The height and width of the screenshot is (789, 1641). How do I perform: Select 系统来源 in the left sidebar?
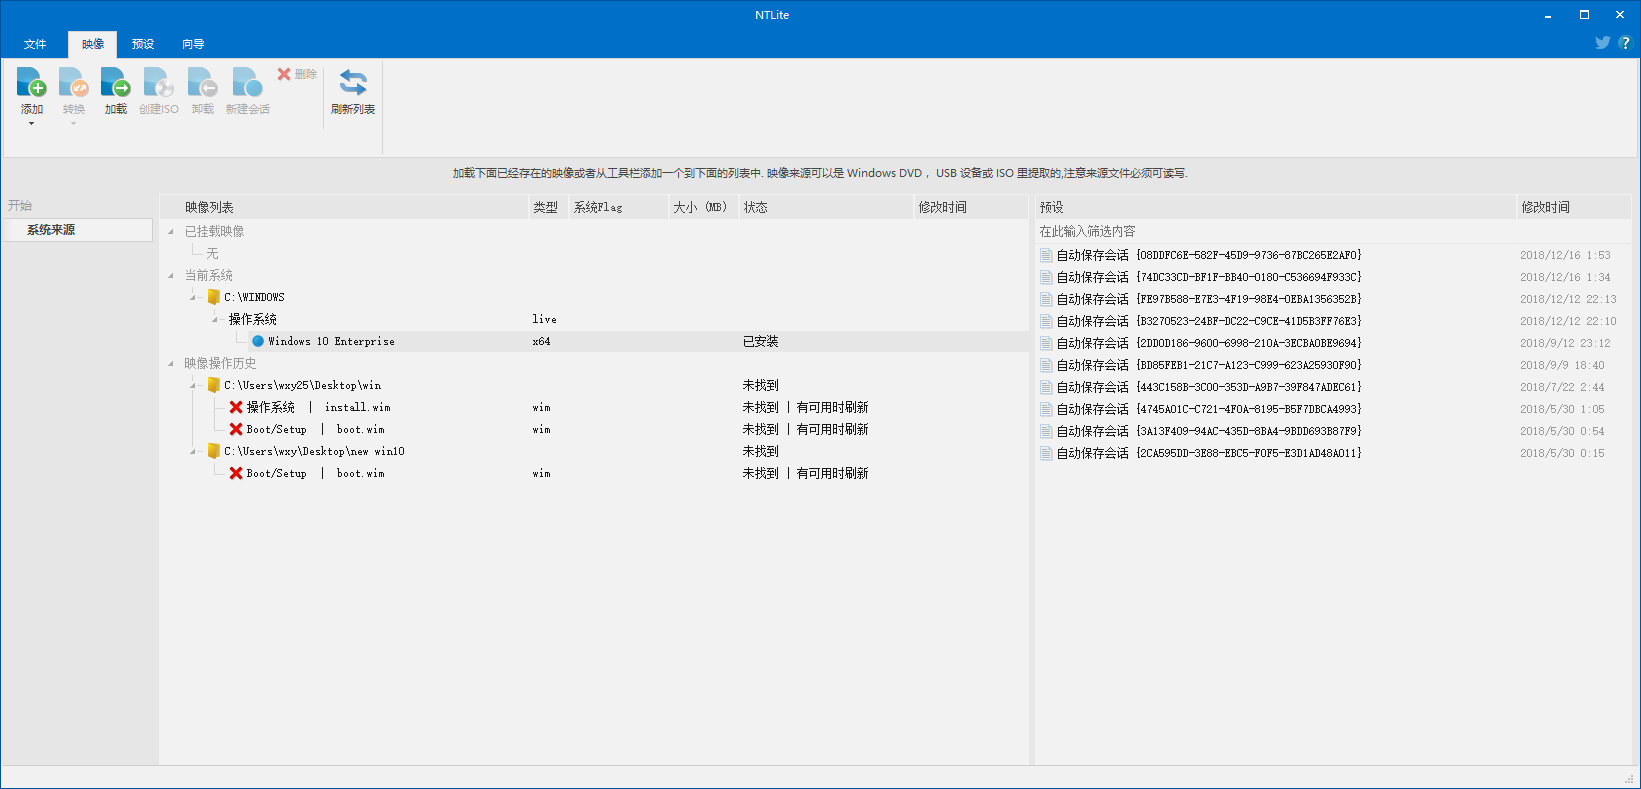[x=78, y=230]
